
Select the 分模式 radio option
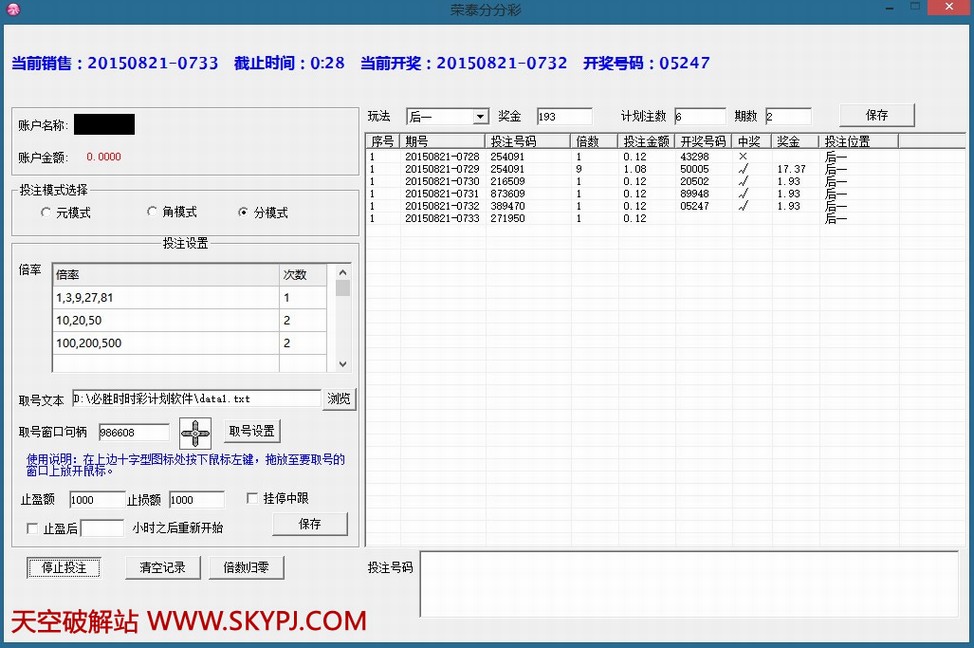[244, 213]
